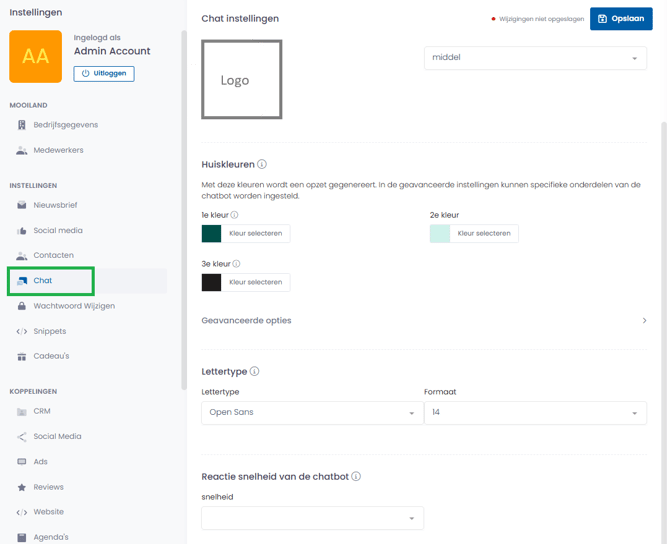The height and width of the screenshot is (544, 670).
Task: Expand the Geavanceerde opties section
Action: point(424,321)
